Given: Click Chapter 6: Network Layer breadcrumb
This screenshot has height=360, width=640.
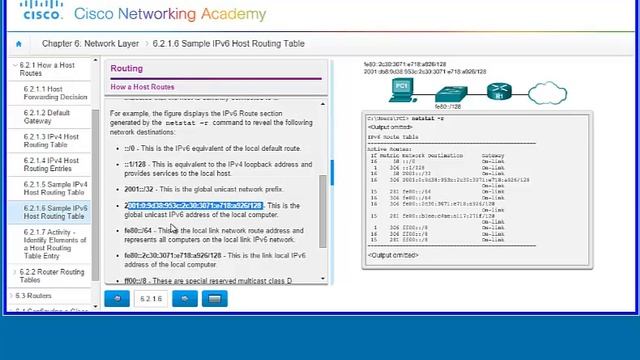Looking at the screenshot, I should click(x=90, y=44).
